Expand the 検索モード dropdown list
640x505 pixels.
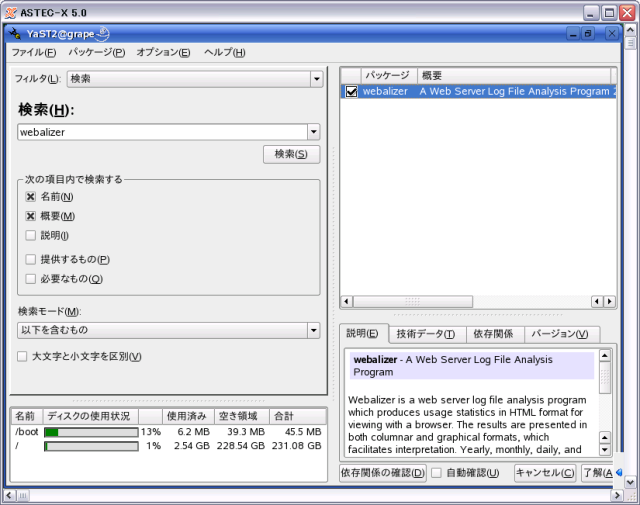pos(316,330)
